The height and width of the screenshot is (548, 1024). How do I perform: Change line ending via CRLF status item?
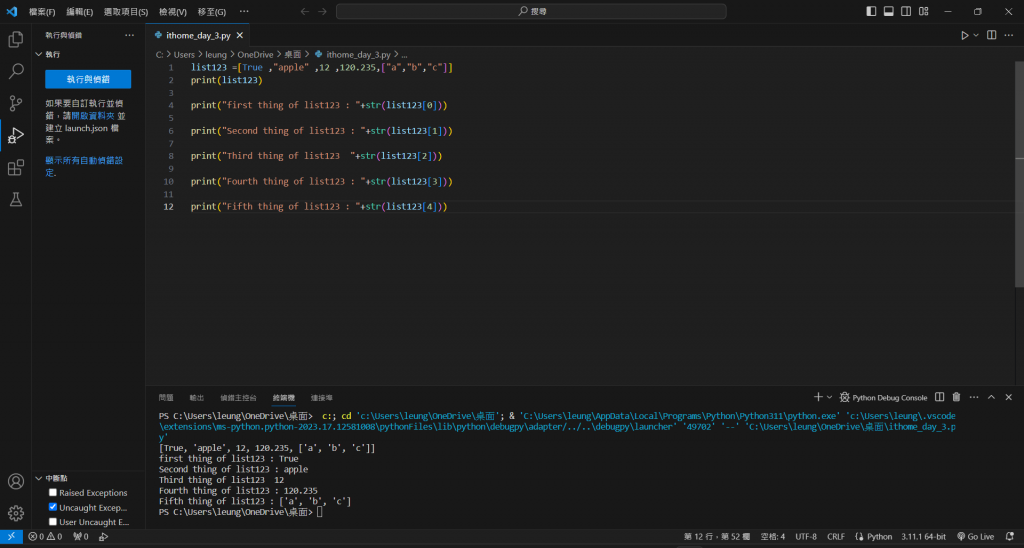pos(836,536)
